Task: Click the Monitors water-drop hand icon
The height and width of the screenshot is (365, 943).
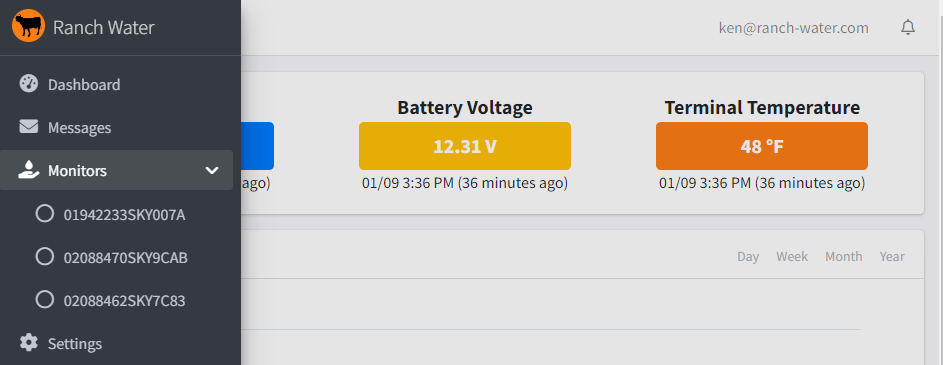Action: [28, 170]
